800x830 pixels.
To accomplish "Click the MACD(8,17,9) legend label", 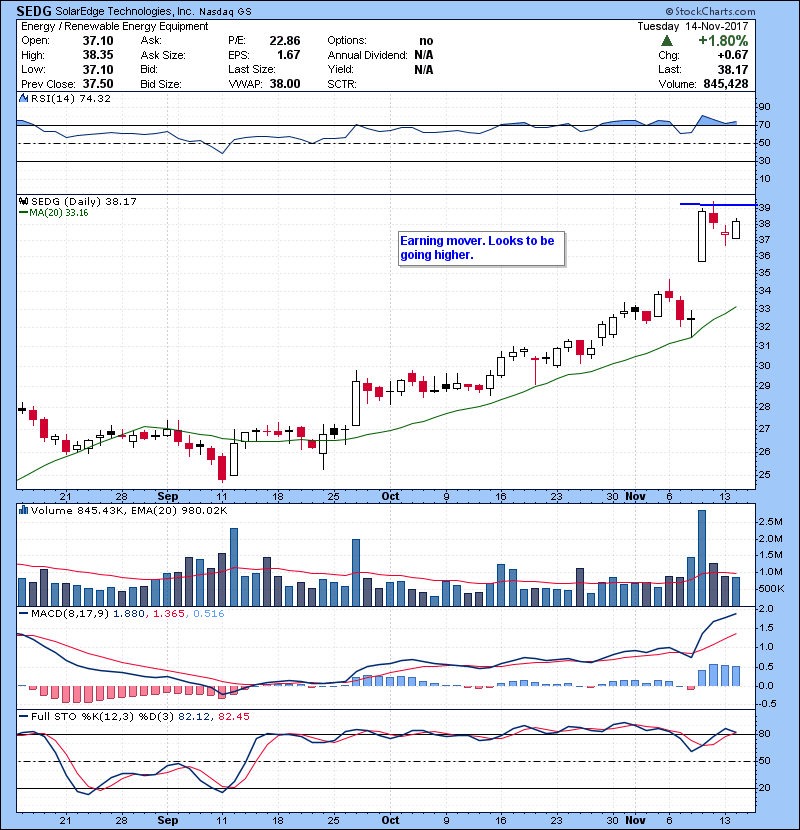I will pyautogui.click(x=70, y=614).
